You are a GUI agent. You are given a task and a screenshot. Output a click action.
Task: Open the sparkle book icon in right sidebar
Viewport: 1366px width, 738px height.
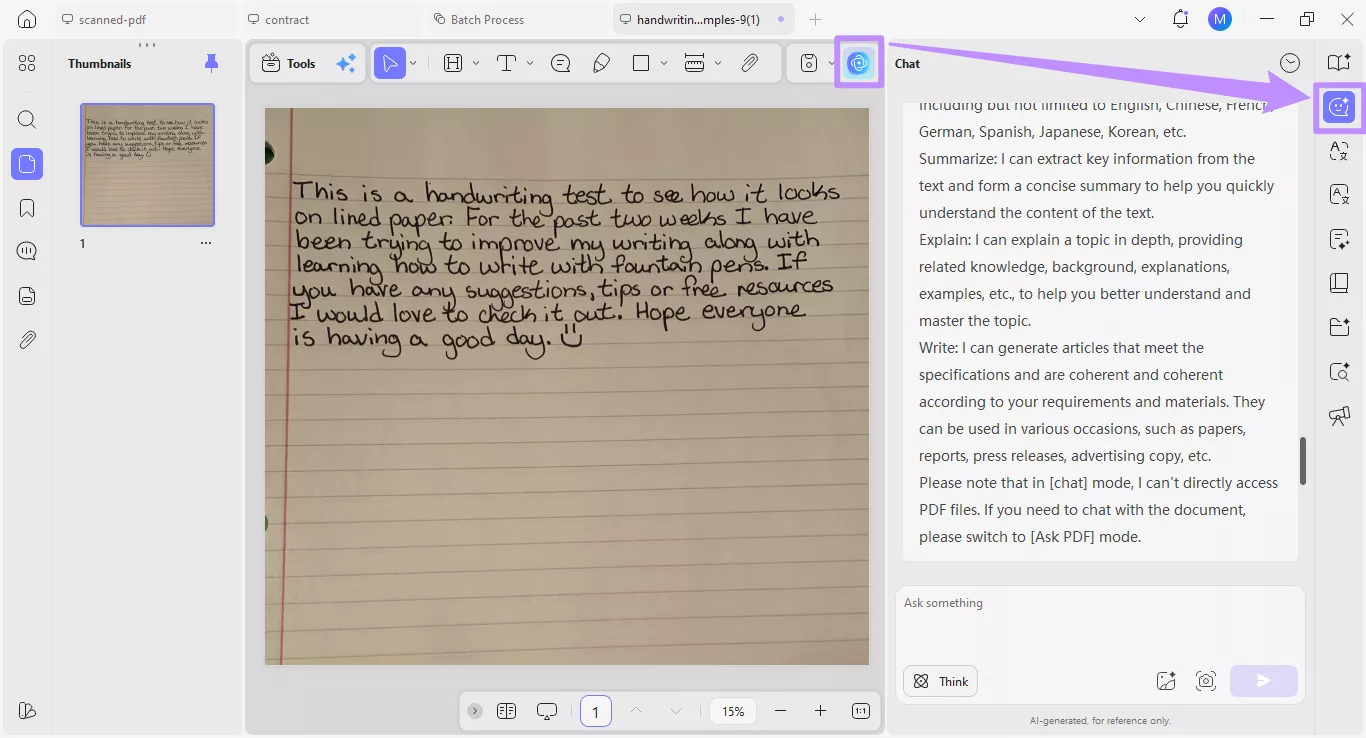(1339, 62)
